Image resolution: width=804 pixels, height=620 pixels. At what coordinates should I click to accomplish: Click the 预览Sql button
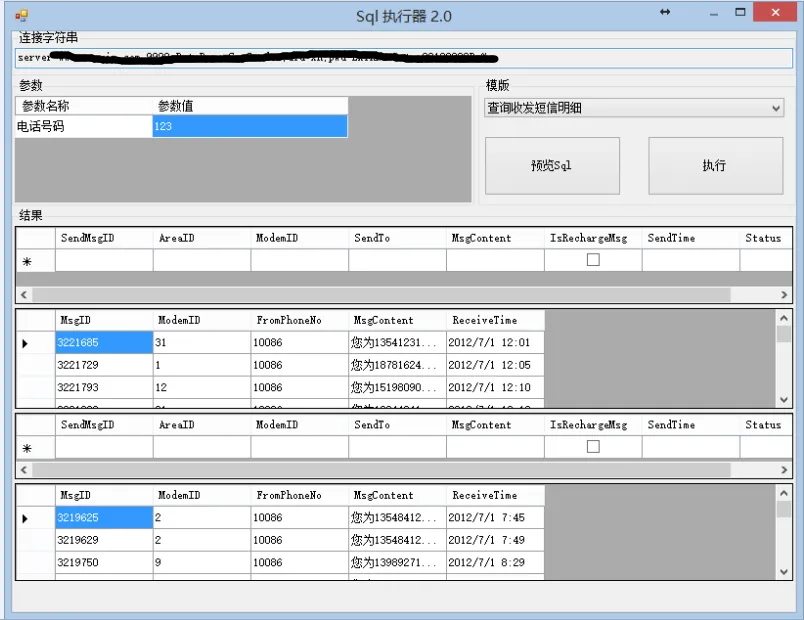(552, 166)
